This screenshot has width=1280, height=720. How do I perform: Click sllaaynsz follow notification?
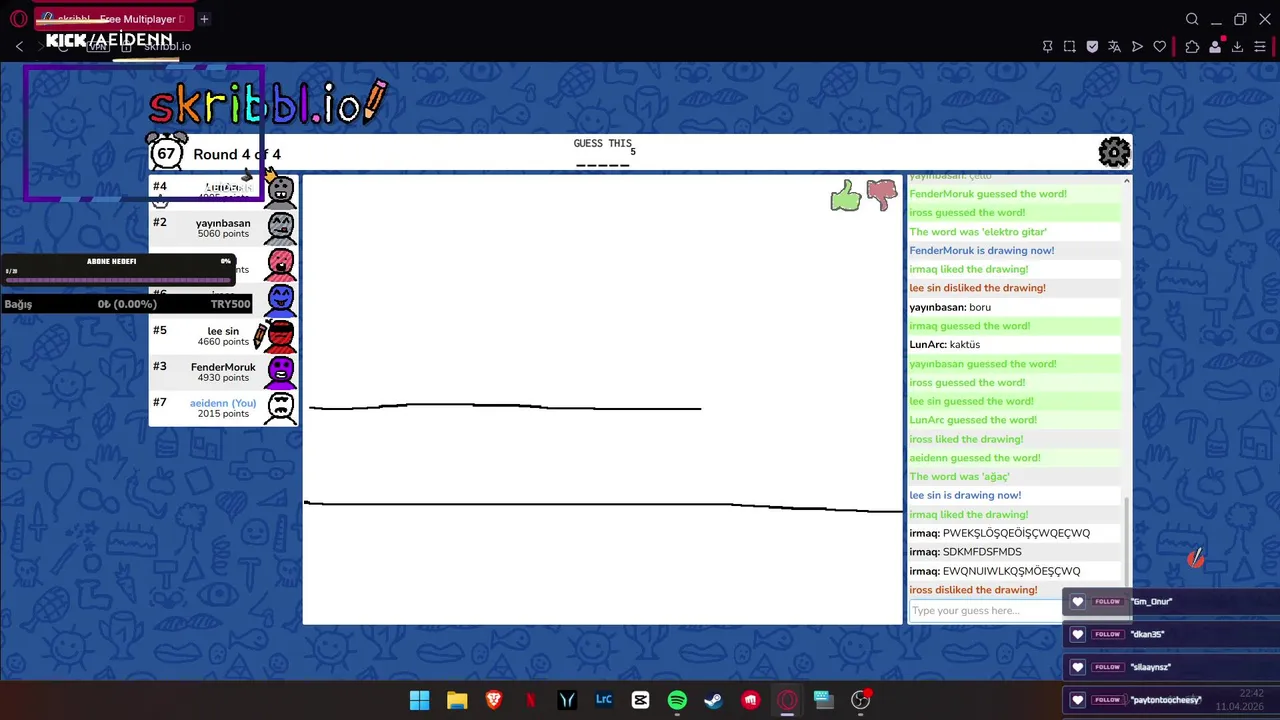[1171, 667]
